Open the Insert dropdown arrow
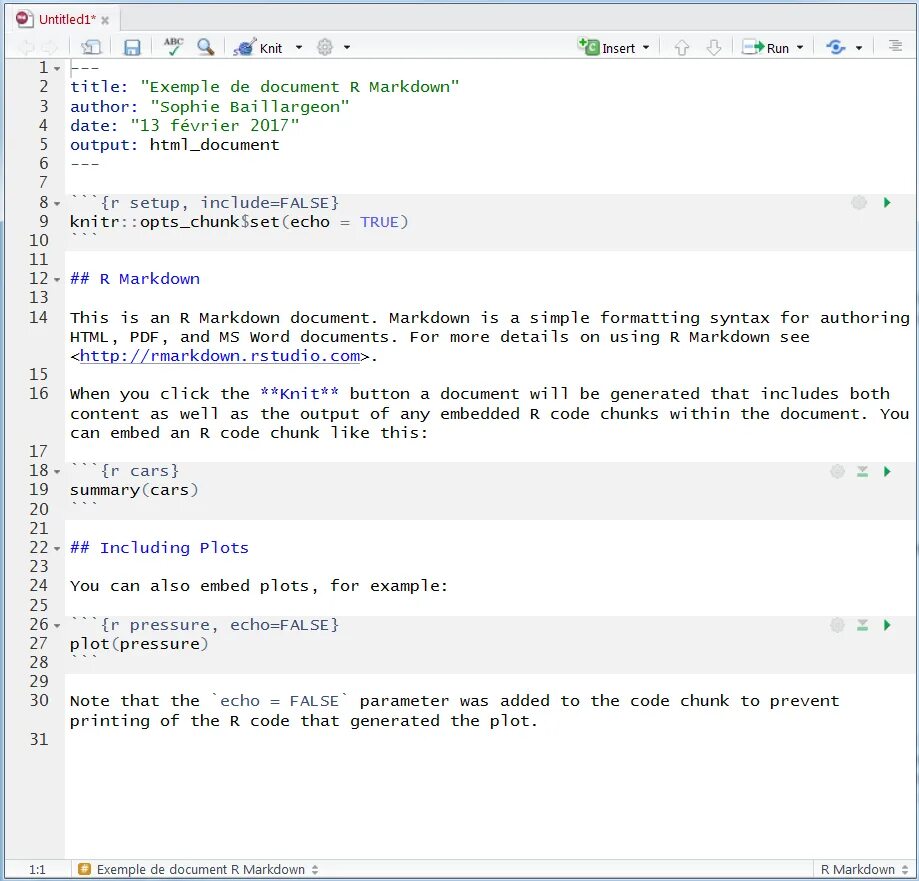This screenshot has width=919, height=881. click(x=646, y=47)
